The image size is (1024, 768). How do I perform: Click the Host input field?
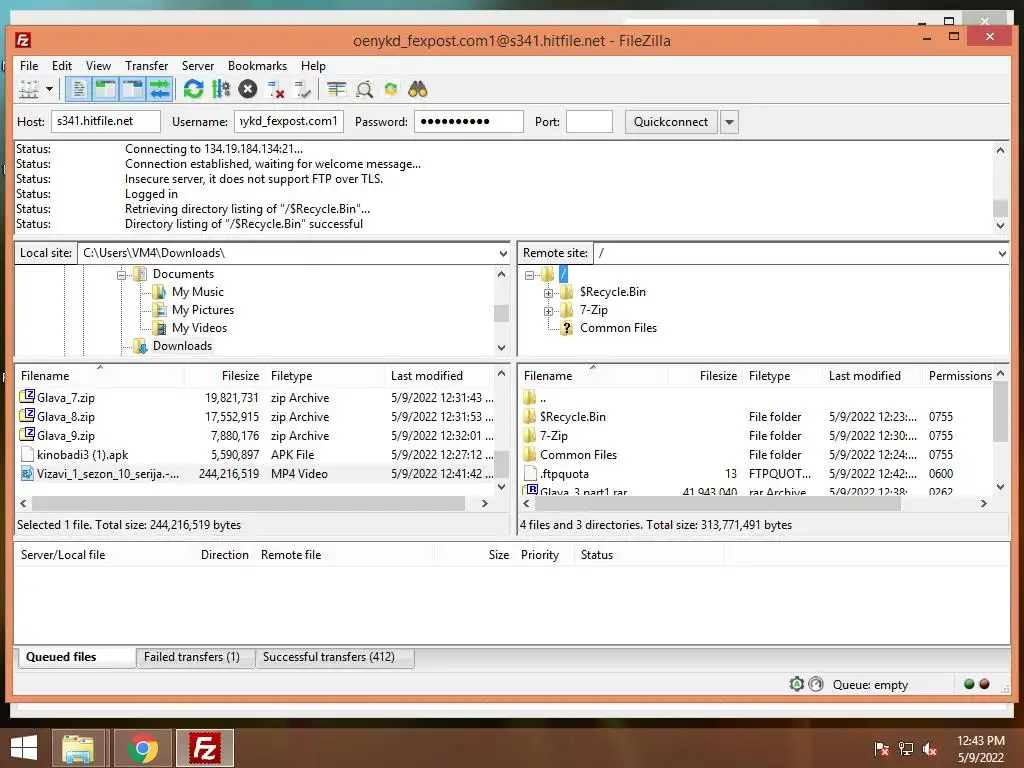pos(106,121)
